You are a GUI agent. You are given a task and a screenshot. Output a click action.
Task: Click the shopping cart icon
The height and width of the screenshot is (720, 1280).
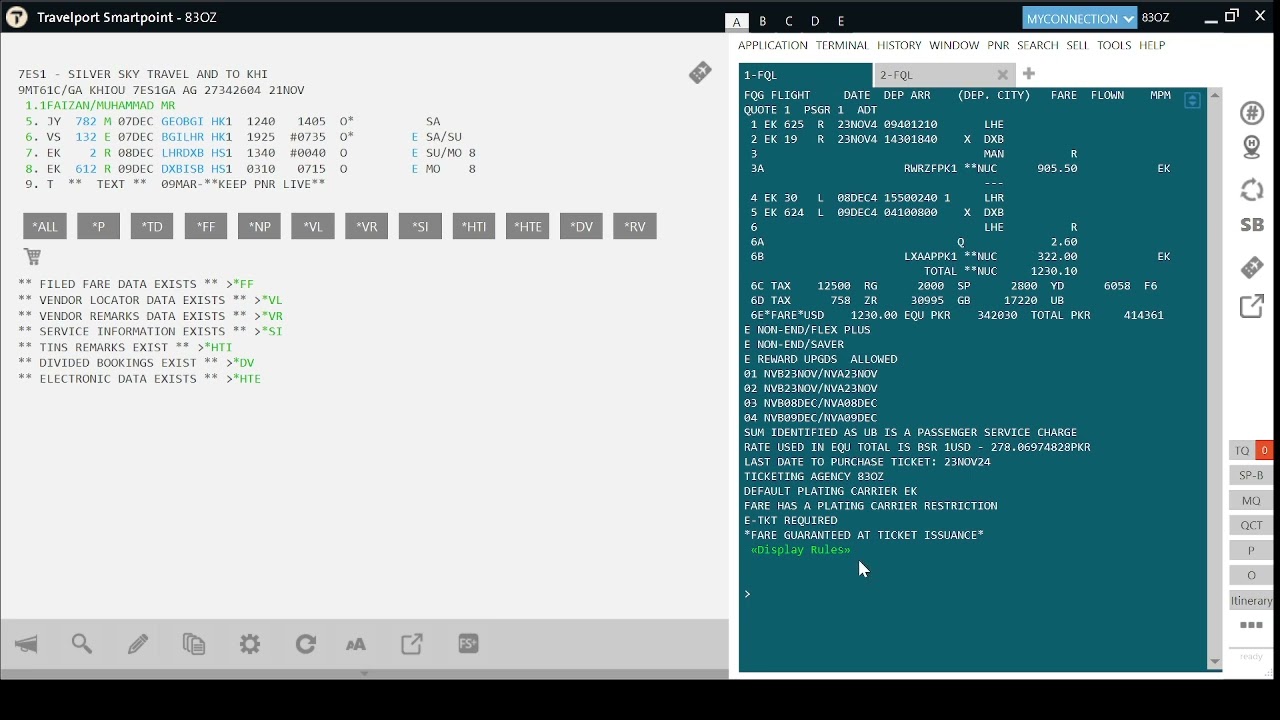point(32,257)
